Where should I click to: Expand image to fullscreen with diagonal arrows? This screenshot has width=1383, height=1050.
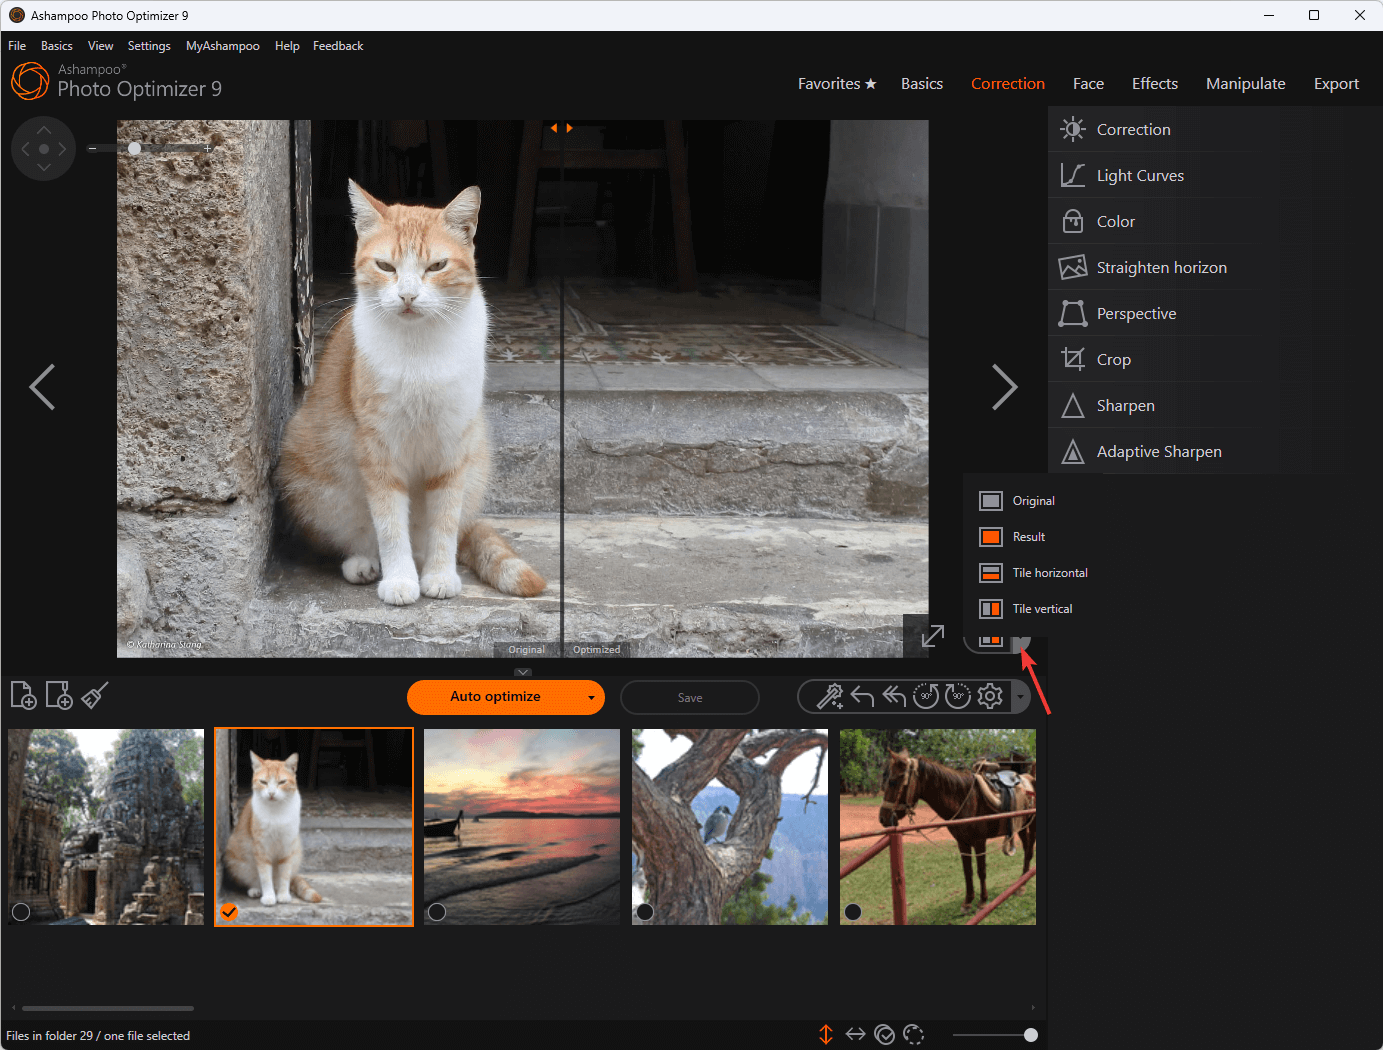[932, 636]
